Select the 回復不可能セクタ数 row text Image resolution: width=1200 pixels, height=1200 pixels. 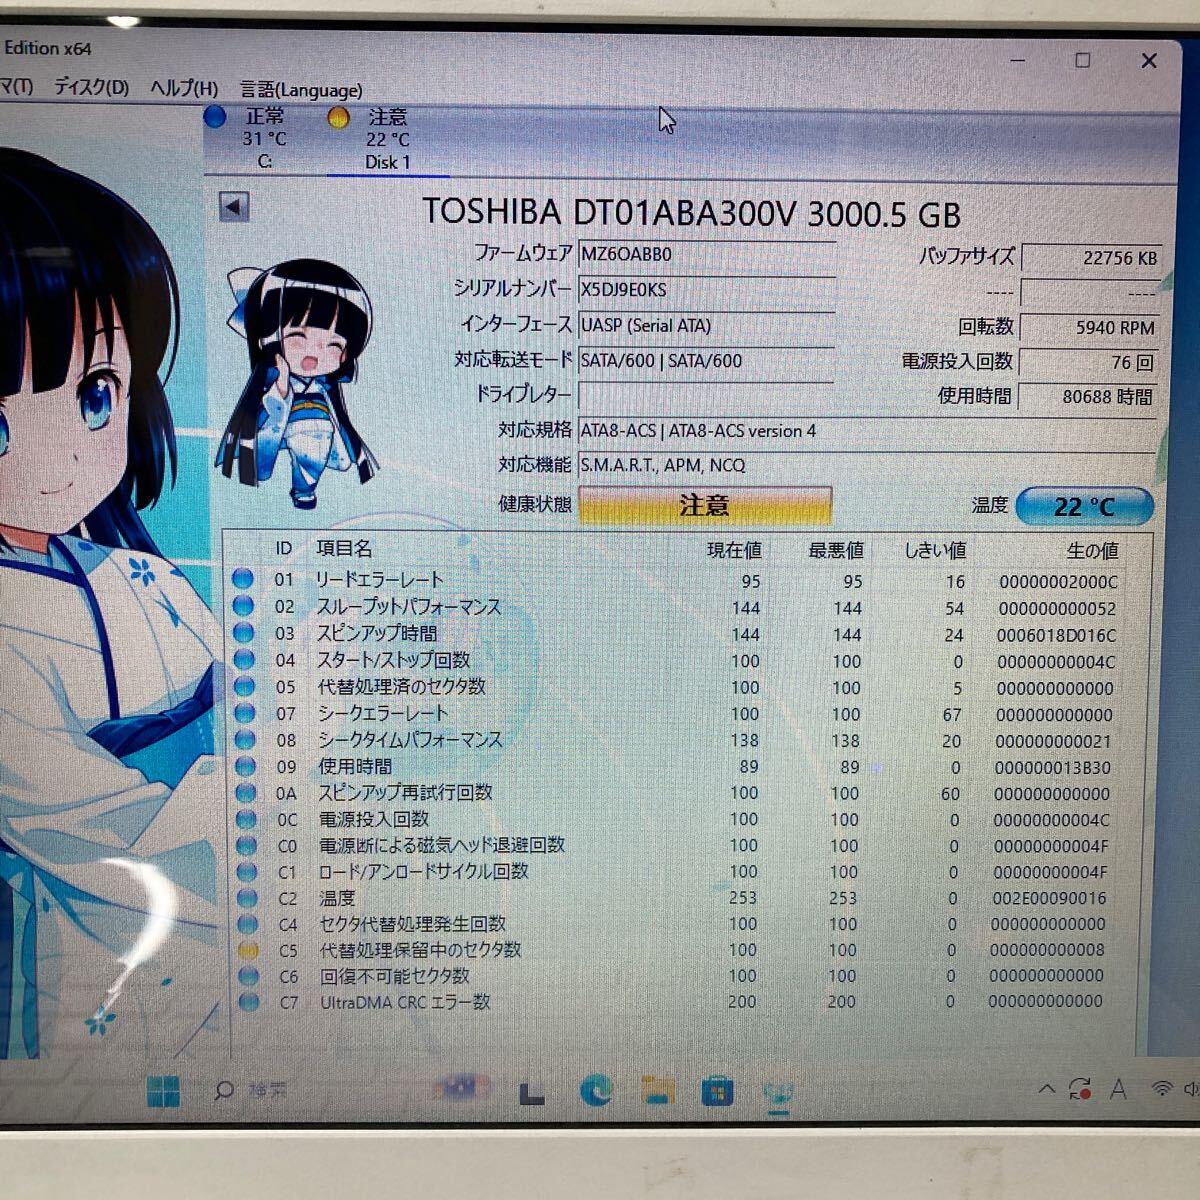point(394,976)
